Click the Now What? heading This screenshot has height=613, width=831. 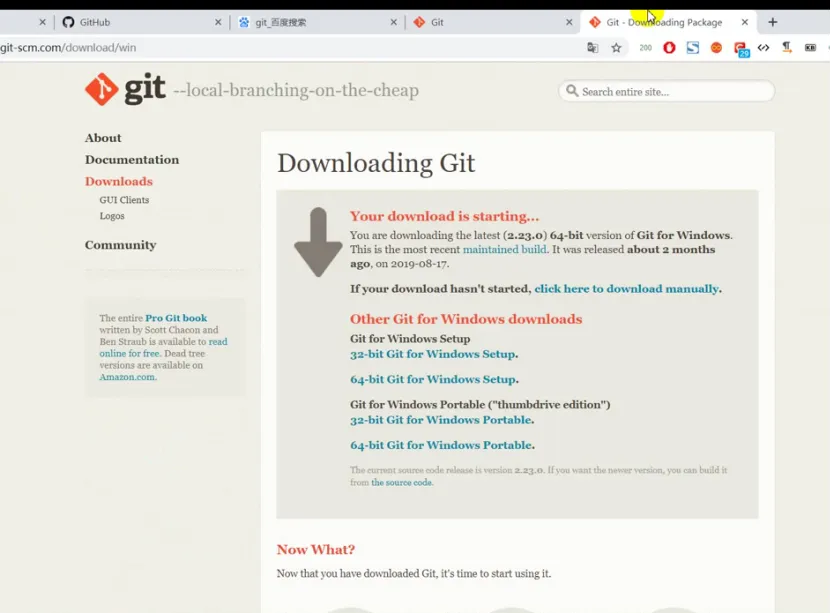click(x=315, y=549)
